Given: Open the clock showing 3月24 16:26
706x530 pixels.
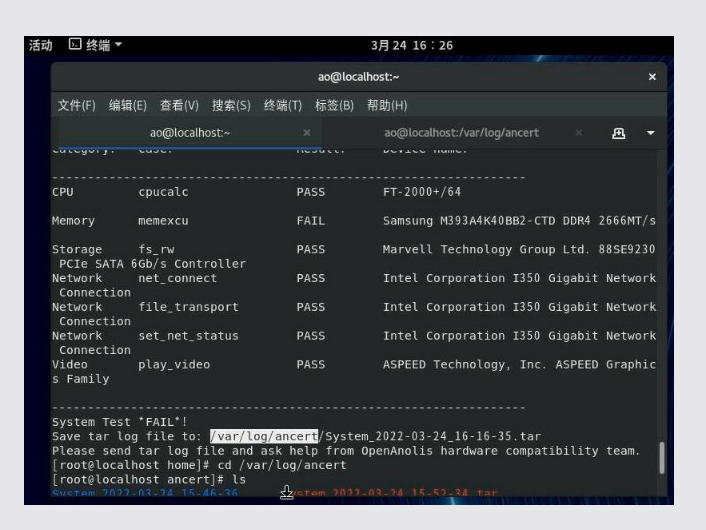Looking at the screenshot, I should 411,46.
